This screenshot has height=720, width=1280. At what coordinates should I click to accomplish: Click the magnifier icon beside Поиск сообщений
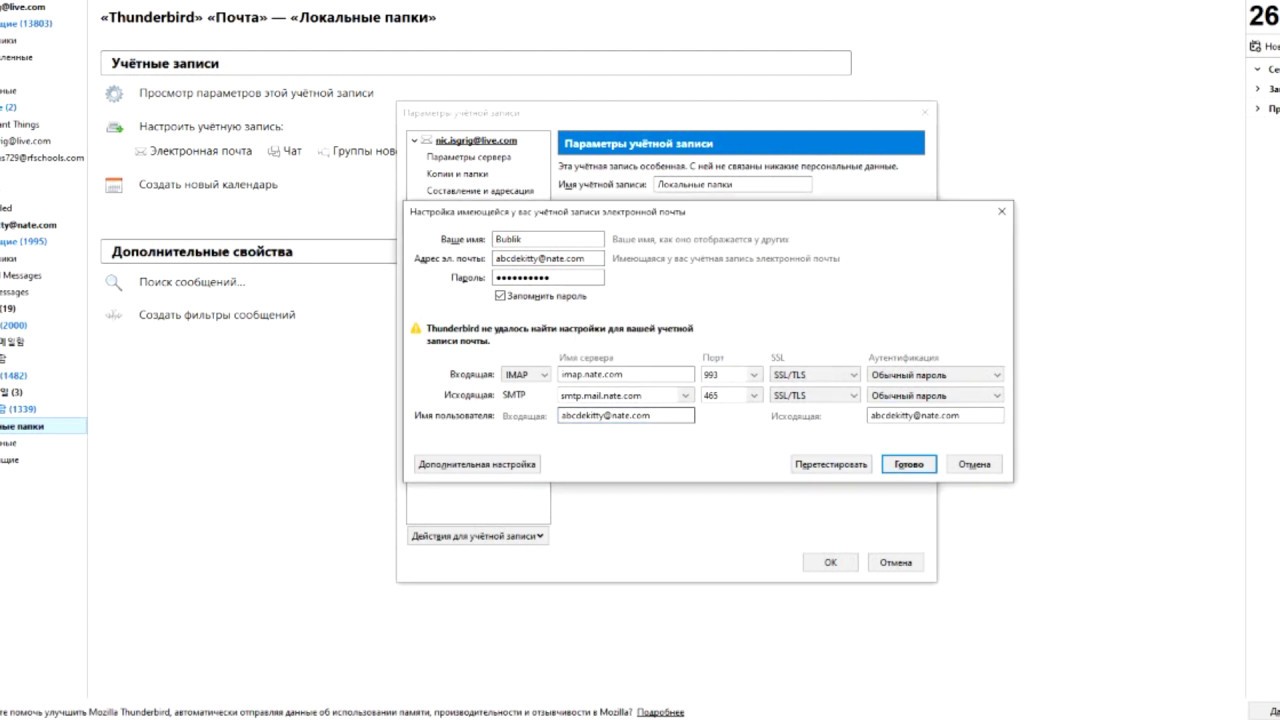[x=114, y=283]
